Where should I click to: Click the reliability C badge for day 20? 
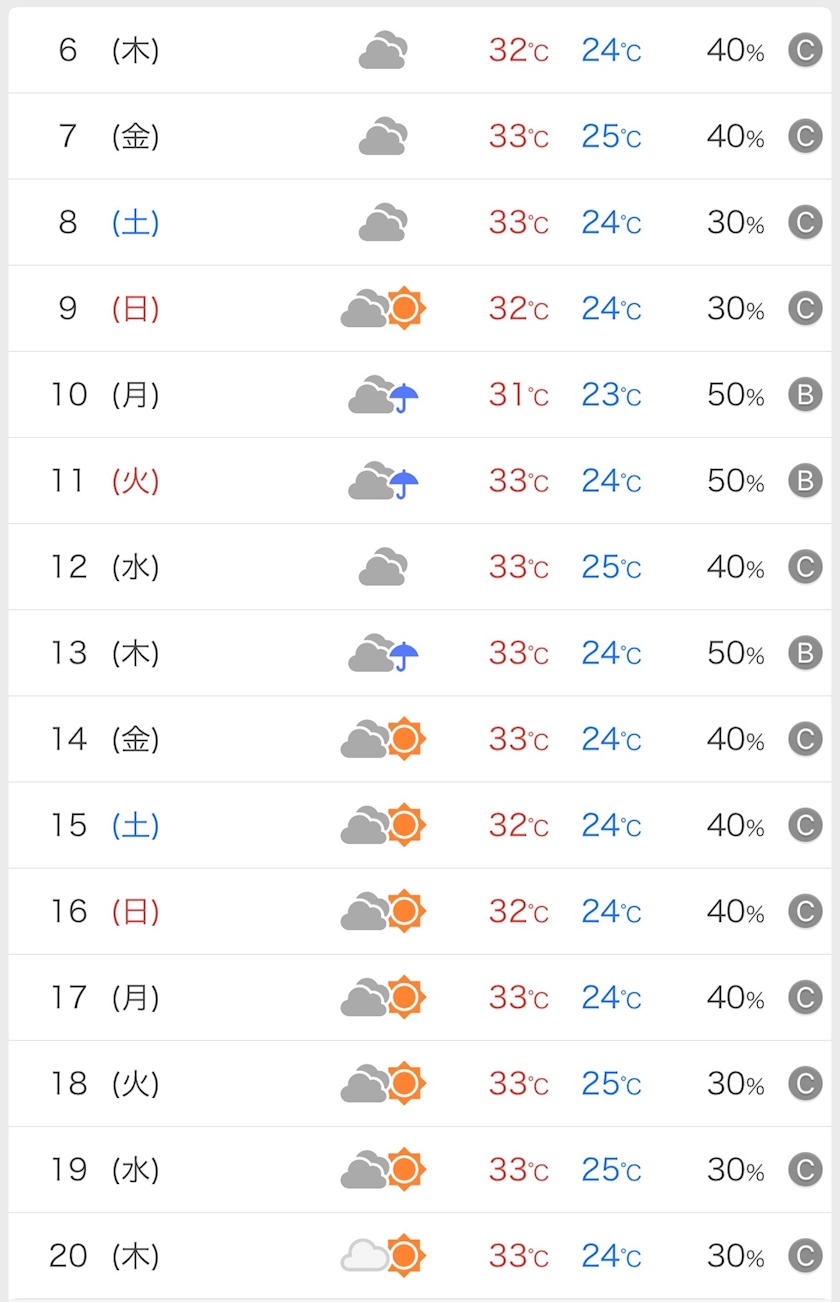pos(805,1256)
